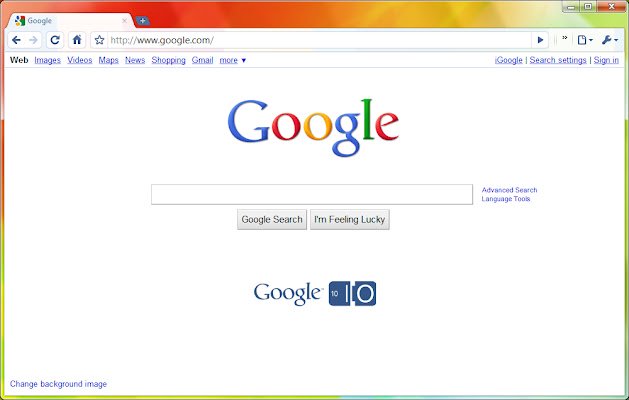
Task: Close the browser window
Action: click(x=612, y=6)
